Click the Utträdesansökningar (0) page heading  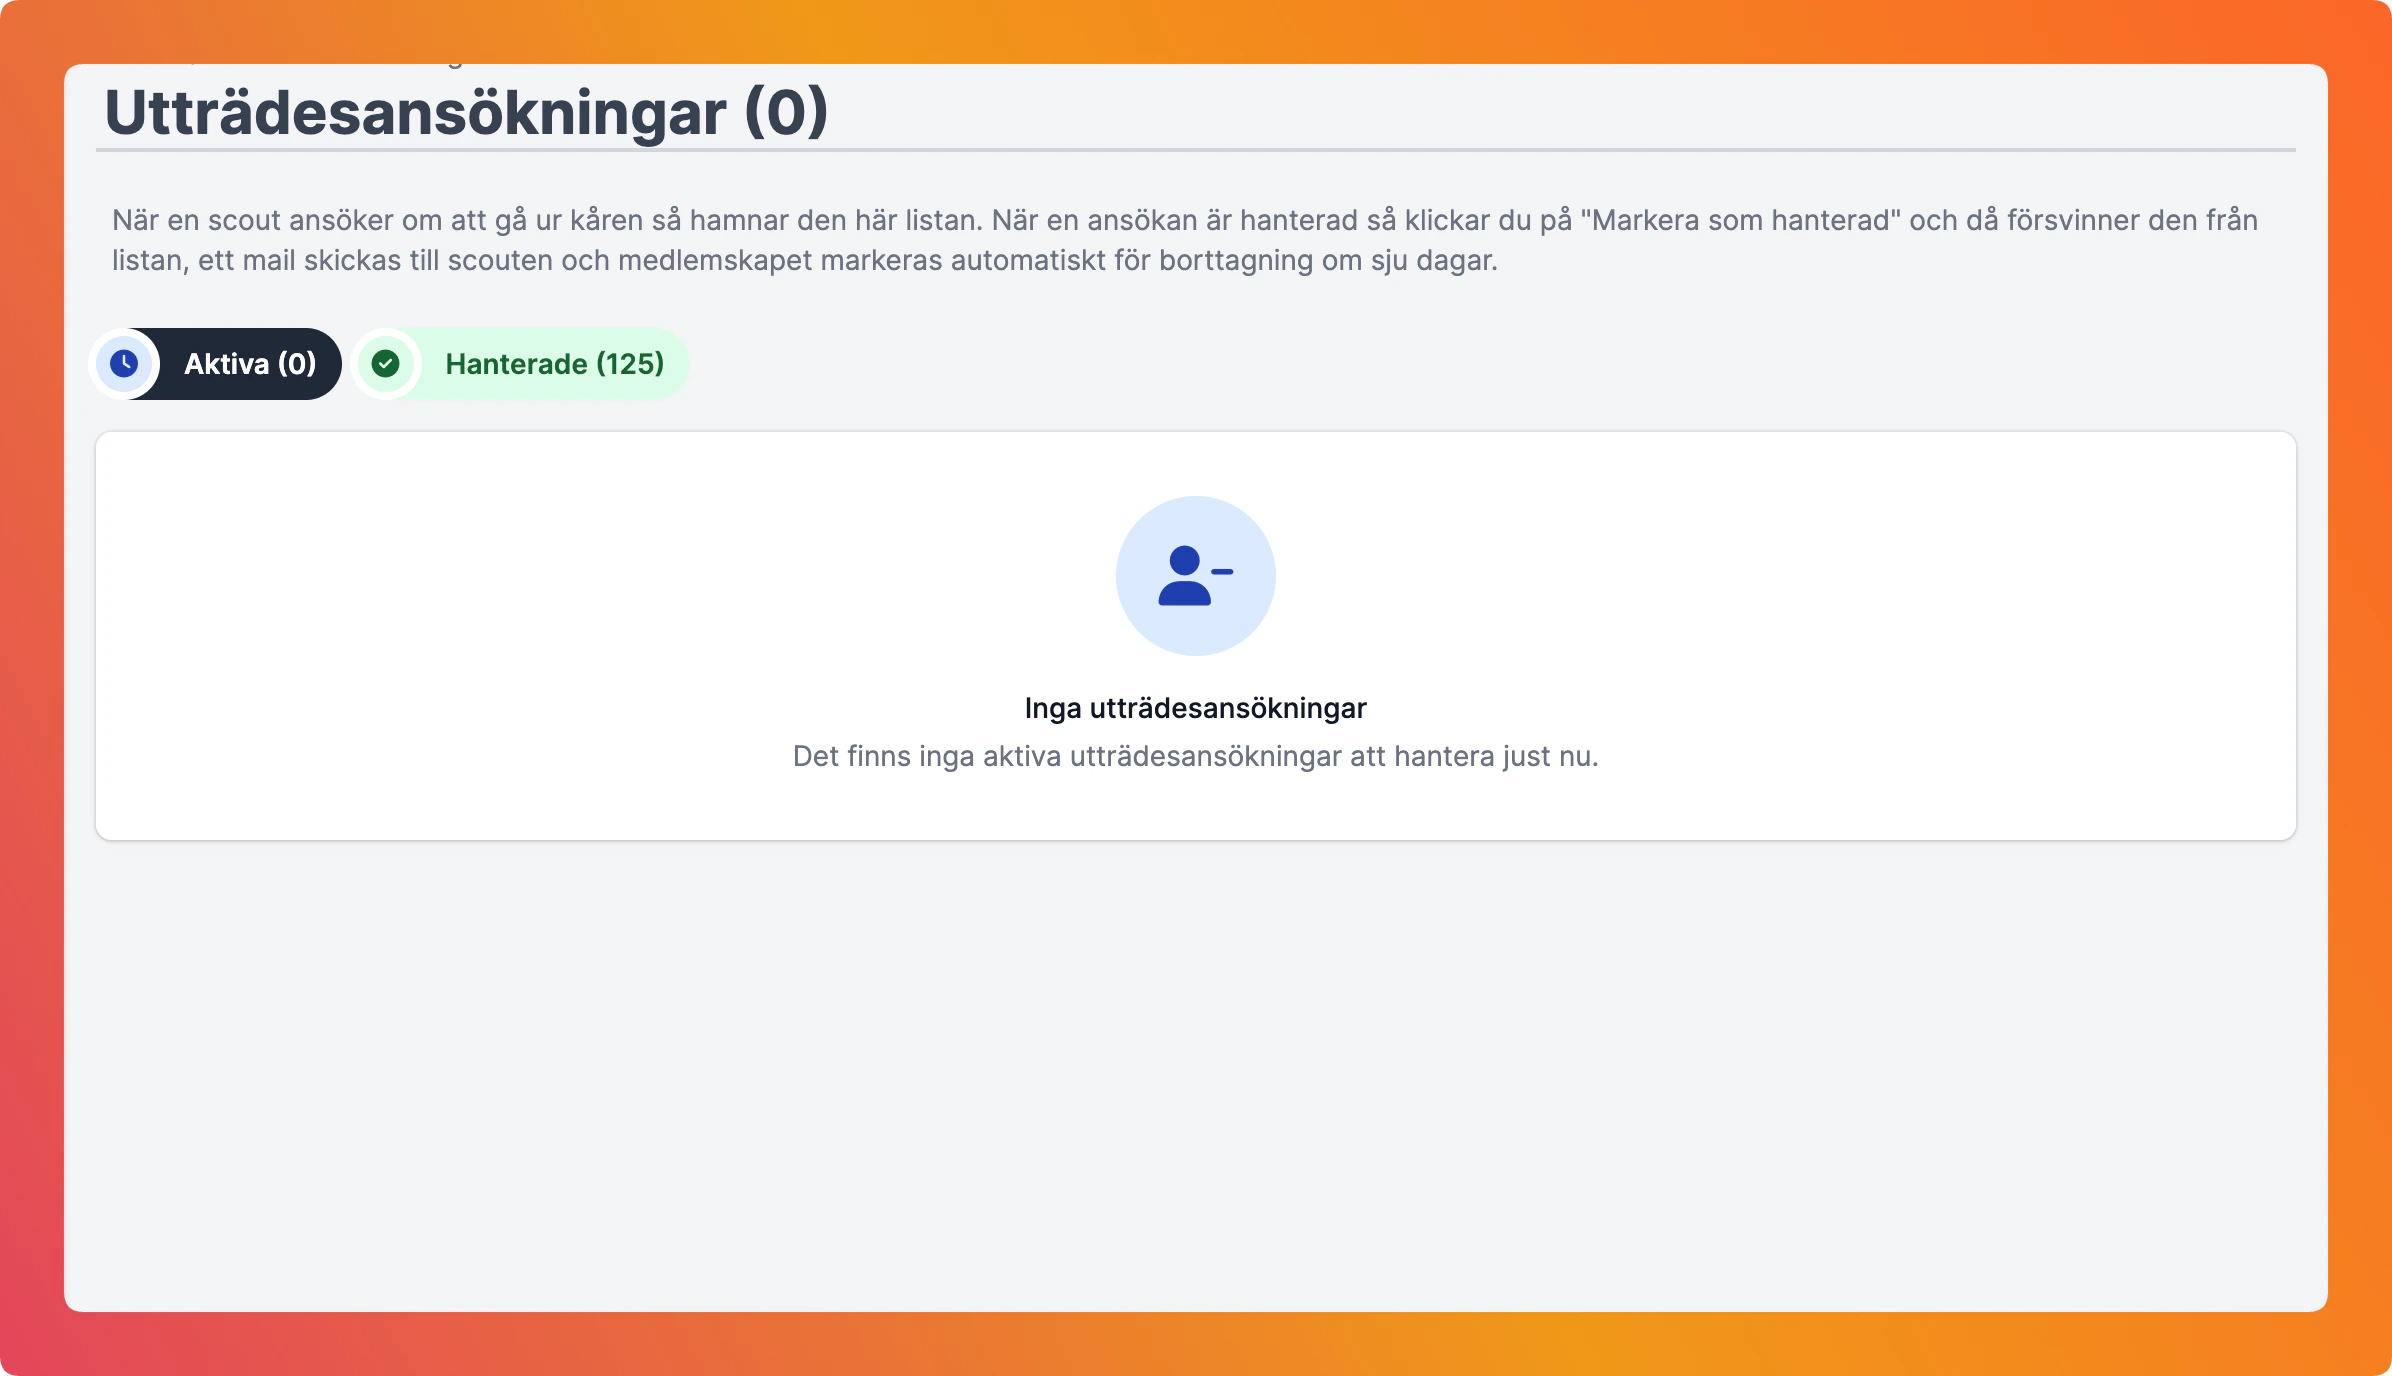click(x=466, y=112)
